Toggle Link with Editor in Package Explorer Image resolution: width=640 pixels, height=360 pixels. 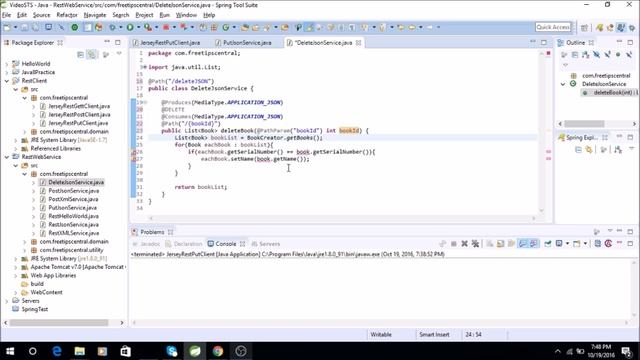(x=92, y=54)
